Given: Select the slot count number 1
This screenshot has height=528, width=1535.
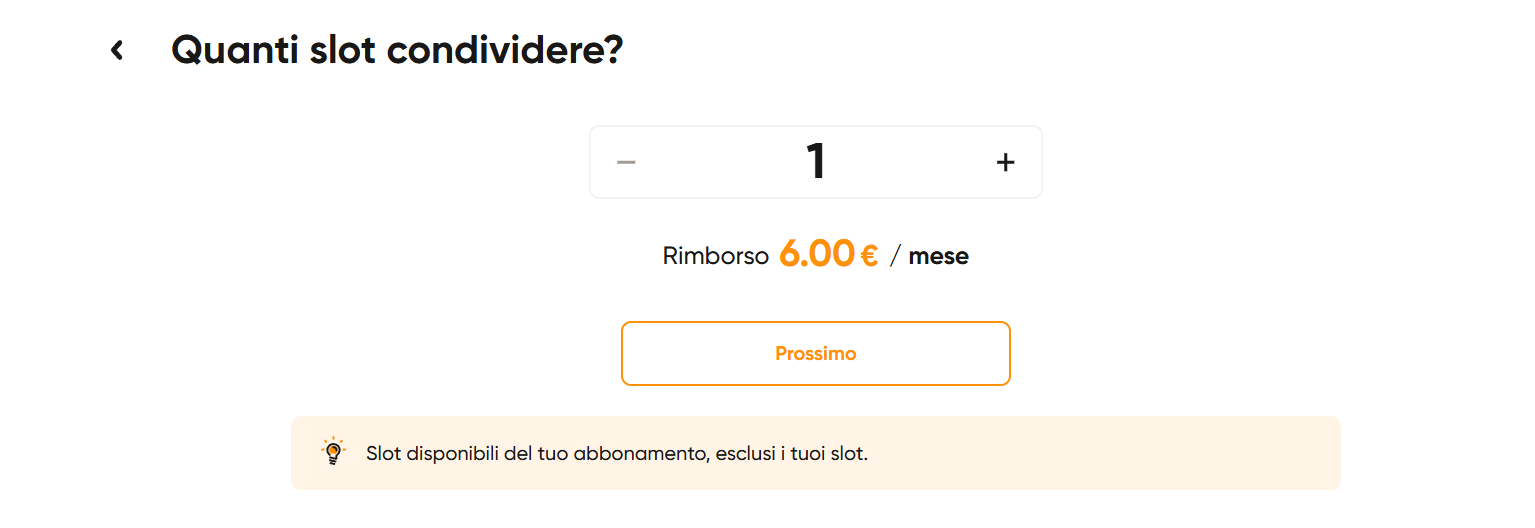Looking at the screenshot, I should (816, 162).
